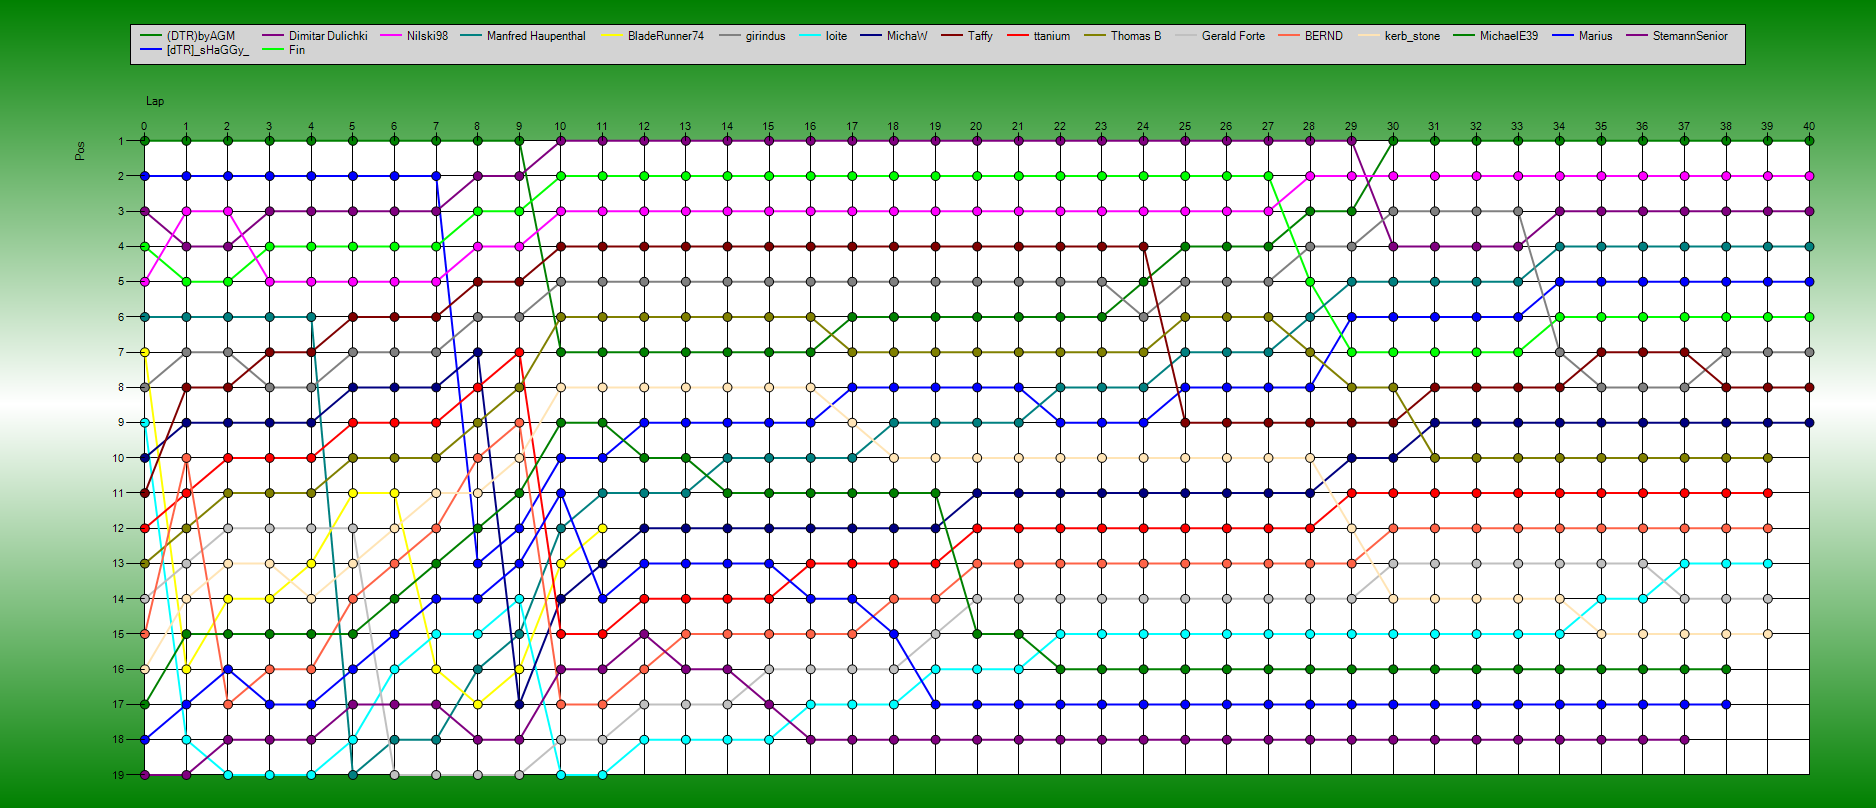Click lap number 15 on top axis

coord(768,127)
